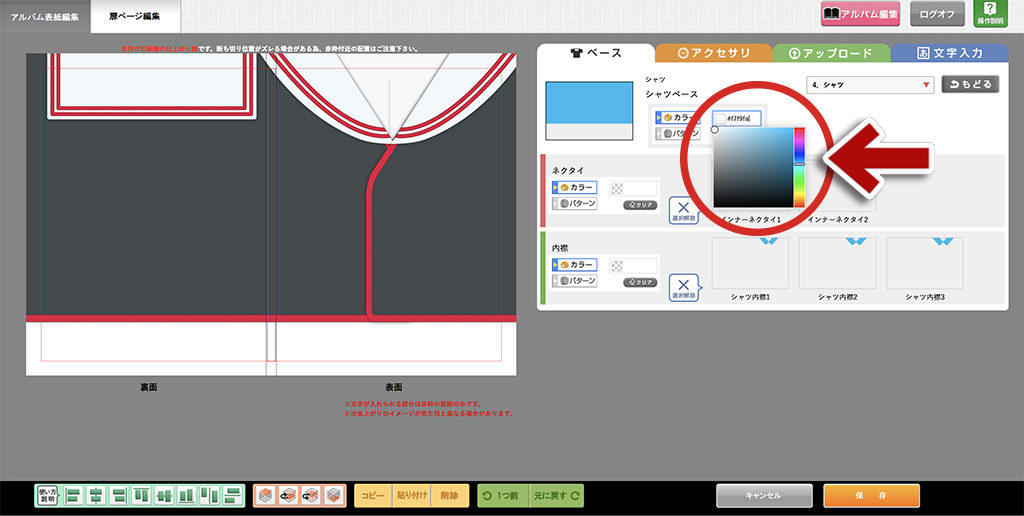Select カラー option for シャツベース
The height and width of the screenshot is (516, 1024).
[x=679, y=118]
